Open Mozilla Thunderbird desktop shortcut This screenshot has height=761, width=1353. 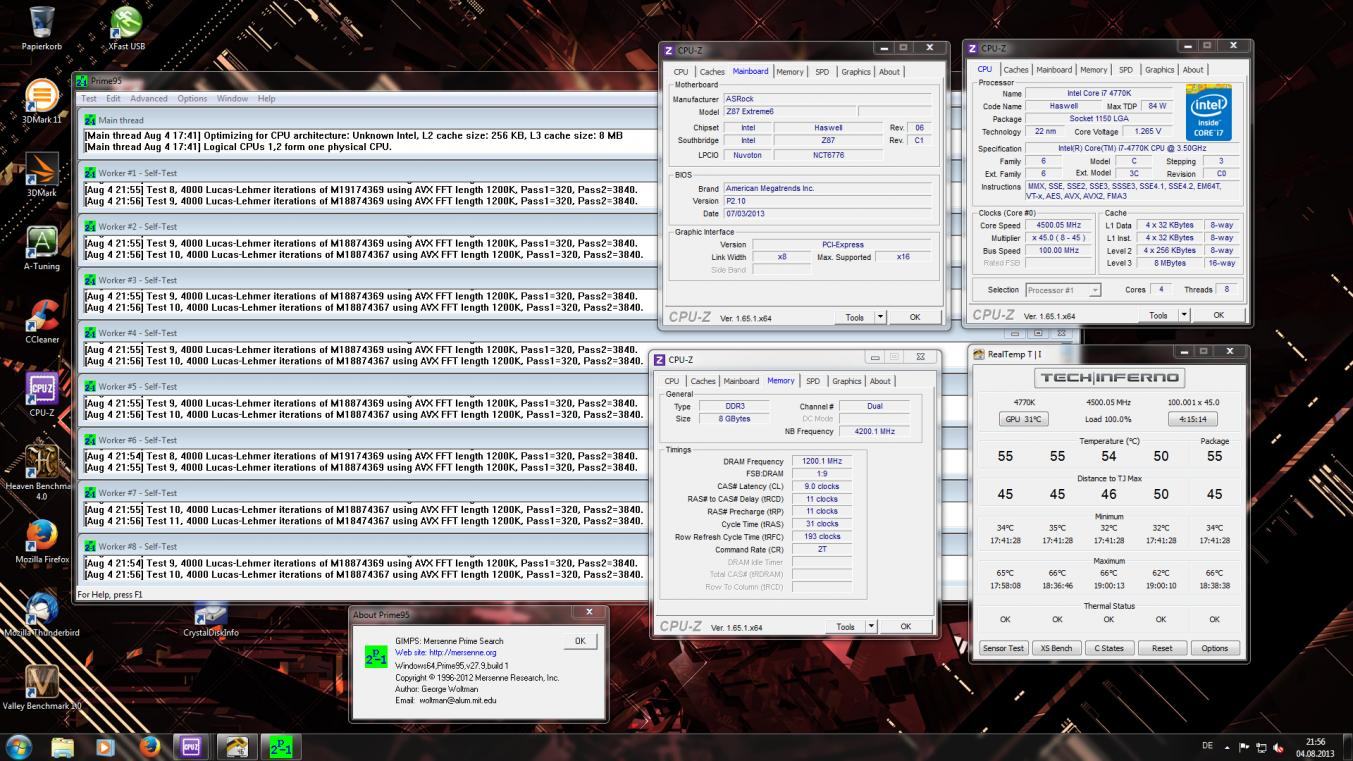point(42,614)
